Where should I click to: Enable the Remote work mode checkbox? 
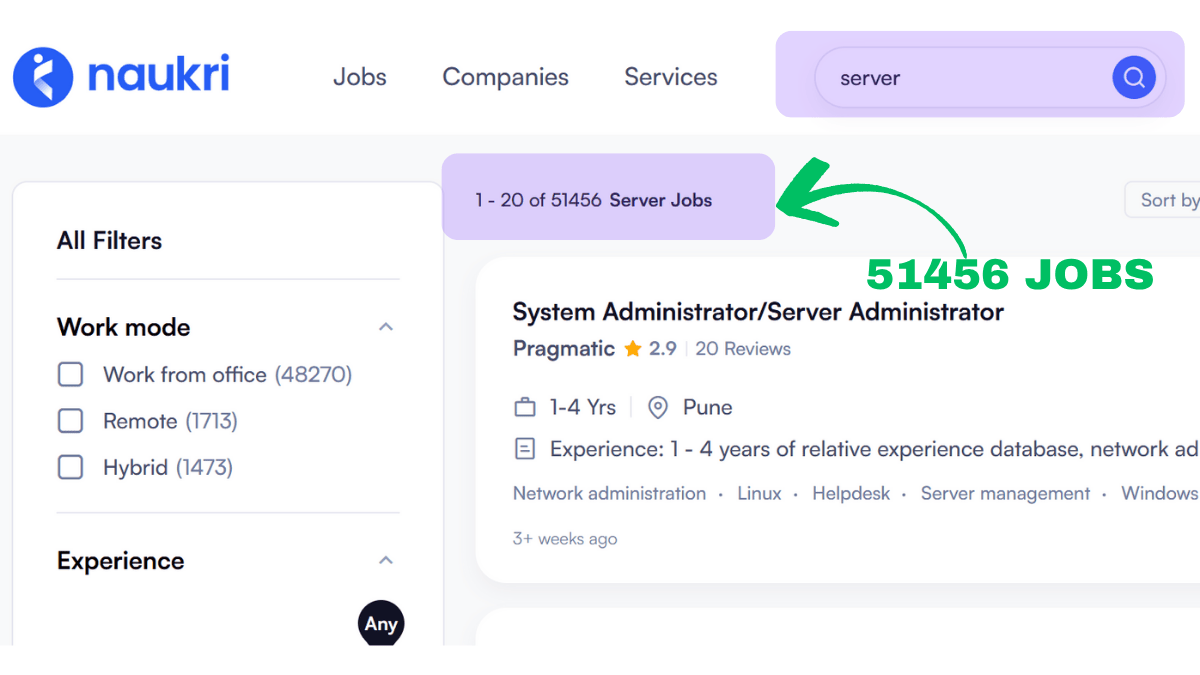[70, 421]
